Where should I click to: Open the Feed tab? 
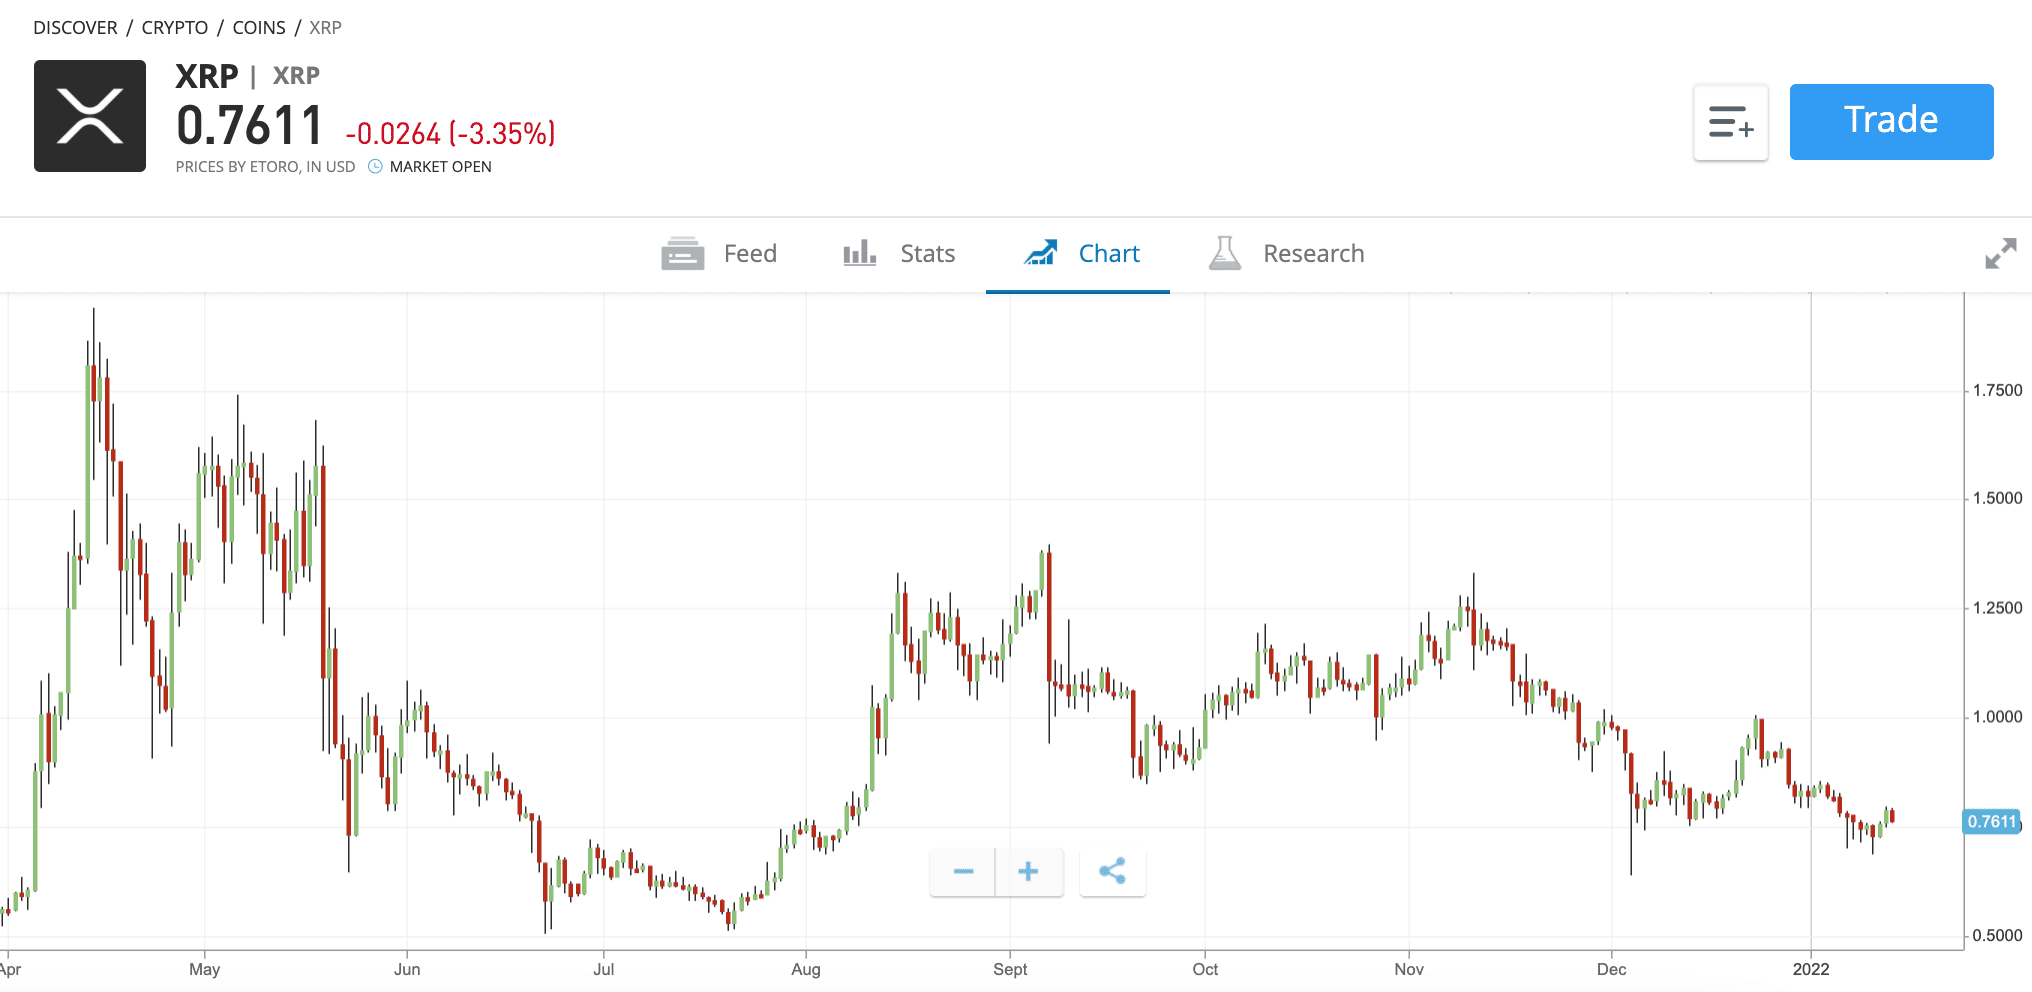[x=719, y=254]
